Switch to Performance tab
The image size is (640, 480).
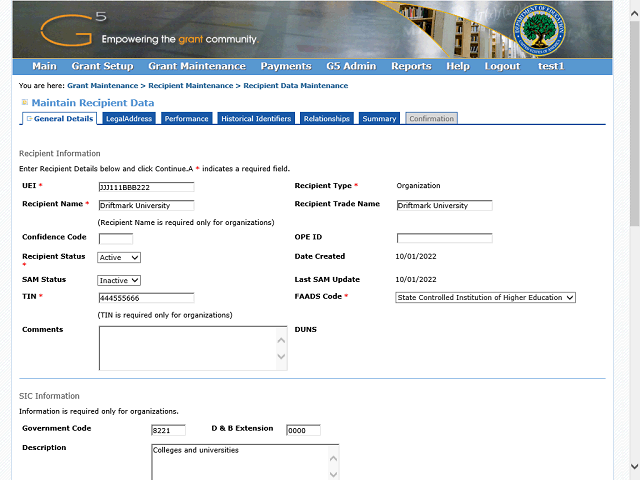[187, 118]
